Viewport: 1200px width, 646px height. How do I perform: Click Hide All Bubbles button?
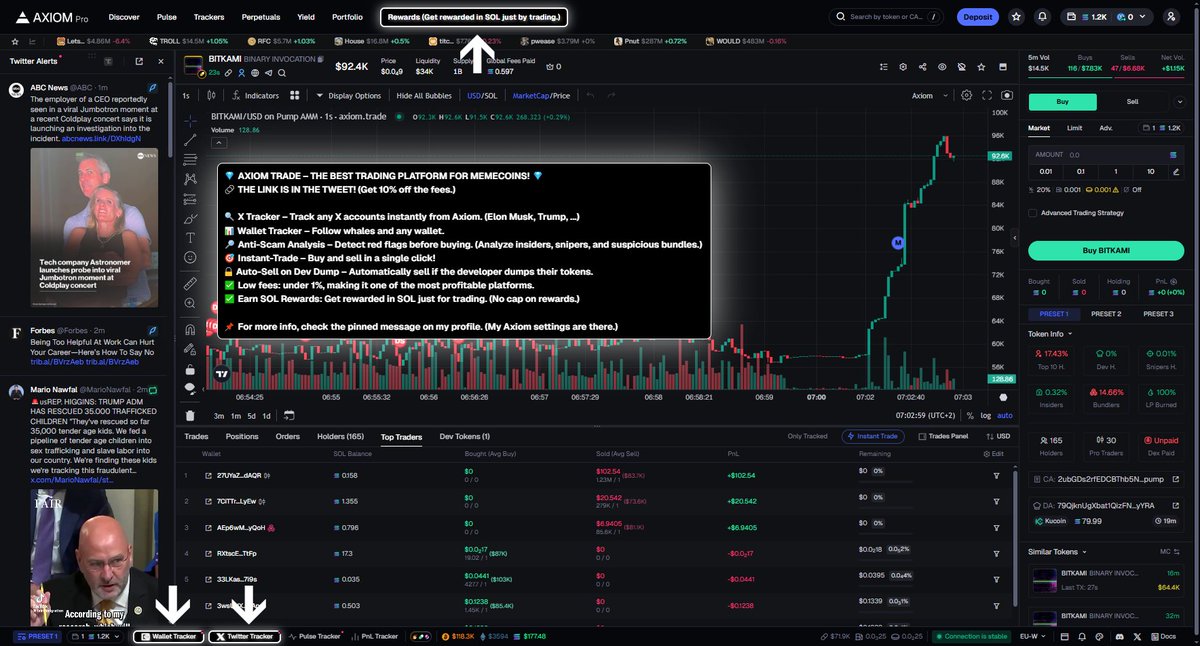point(424,96)
